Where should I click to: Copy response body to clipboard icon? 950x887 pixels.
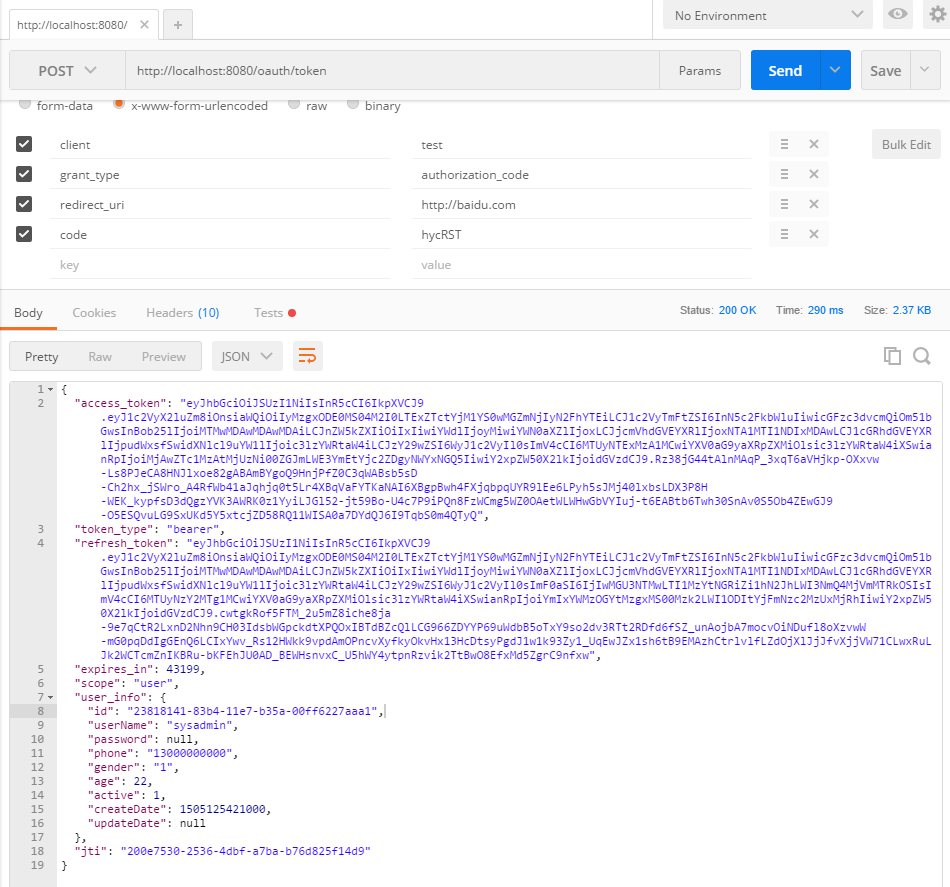click(892, 356)
